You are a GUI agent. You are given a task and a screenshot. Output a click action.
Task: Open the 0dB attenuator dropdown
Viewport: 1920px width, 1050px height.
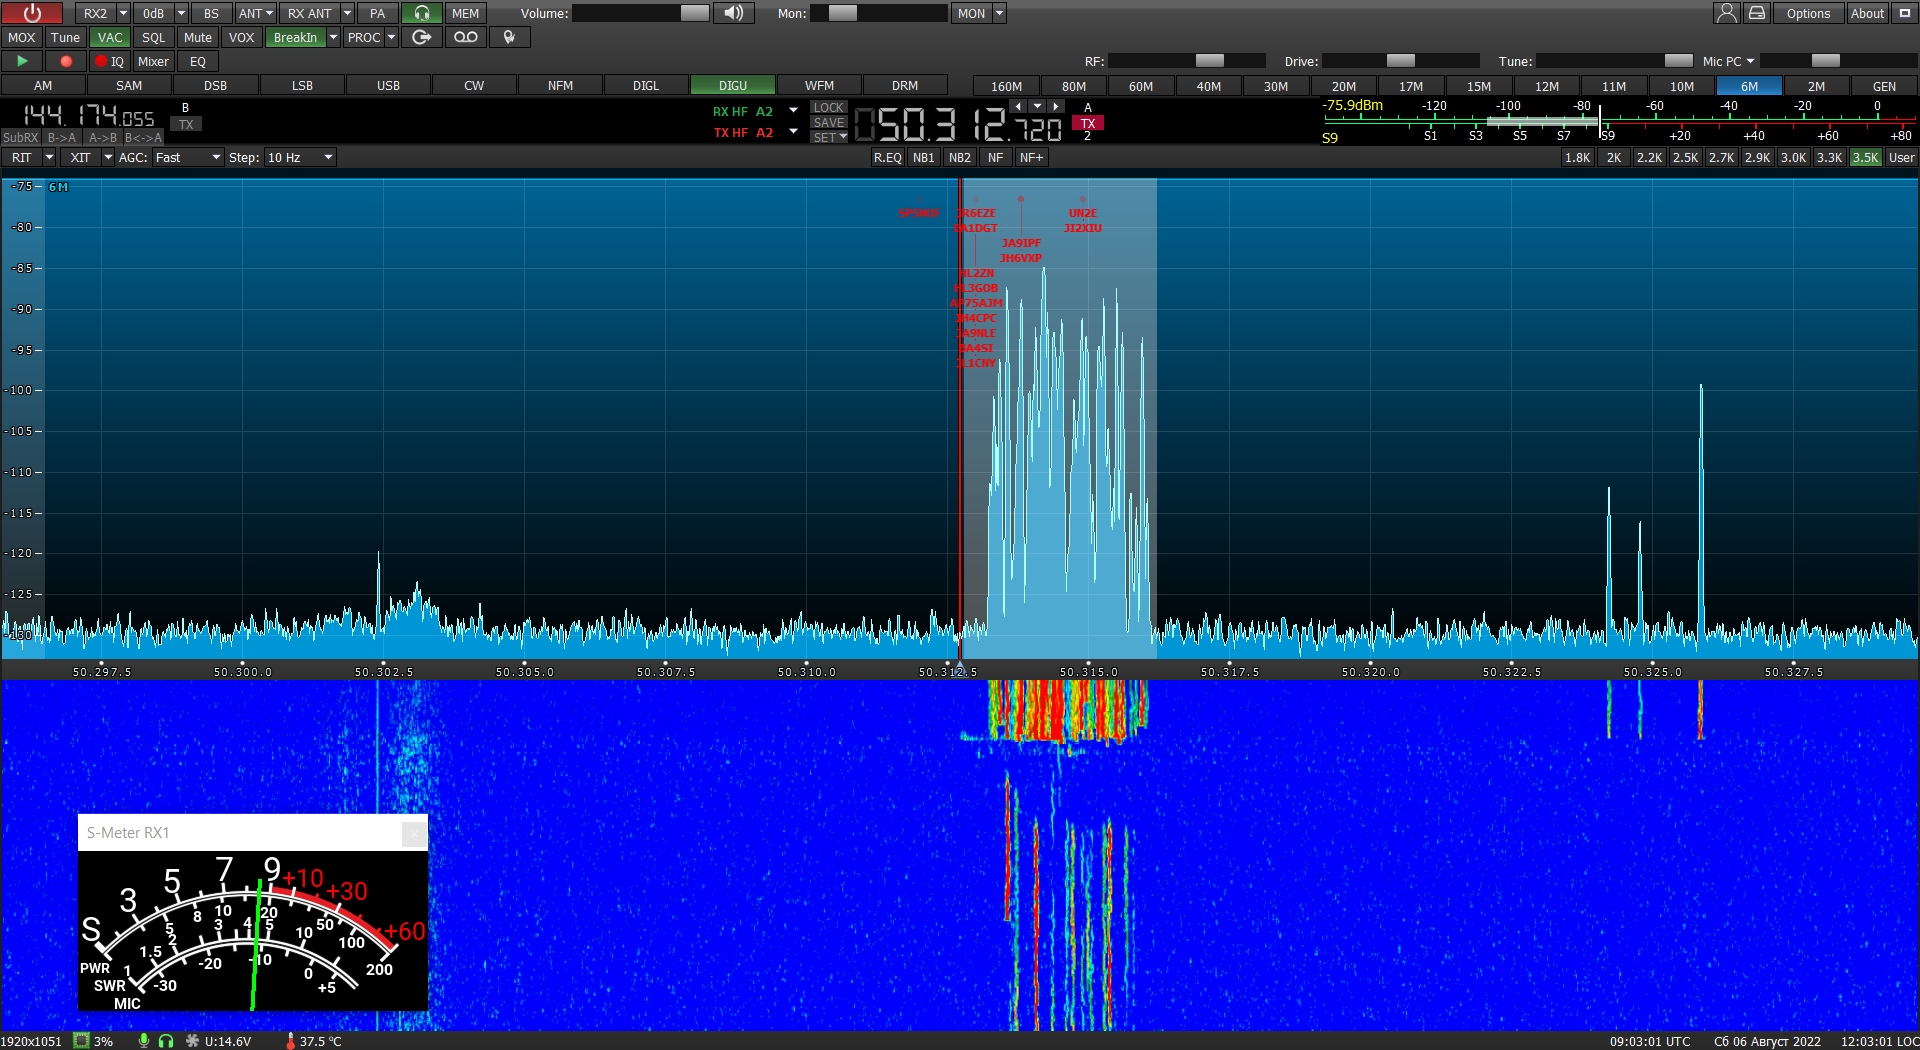(181, 13)
